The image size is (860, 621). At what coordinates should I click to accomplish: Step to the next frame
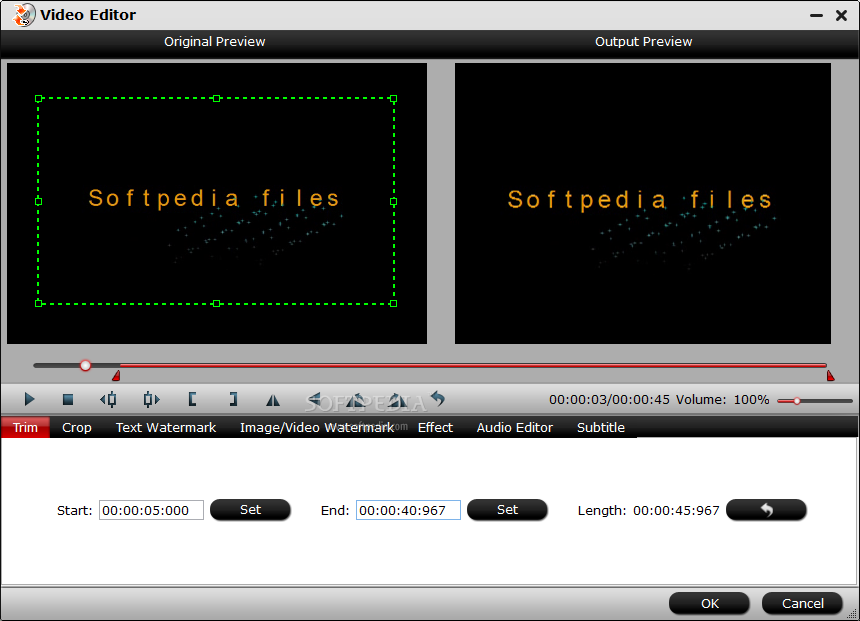click(x=151, y=399)
